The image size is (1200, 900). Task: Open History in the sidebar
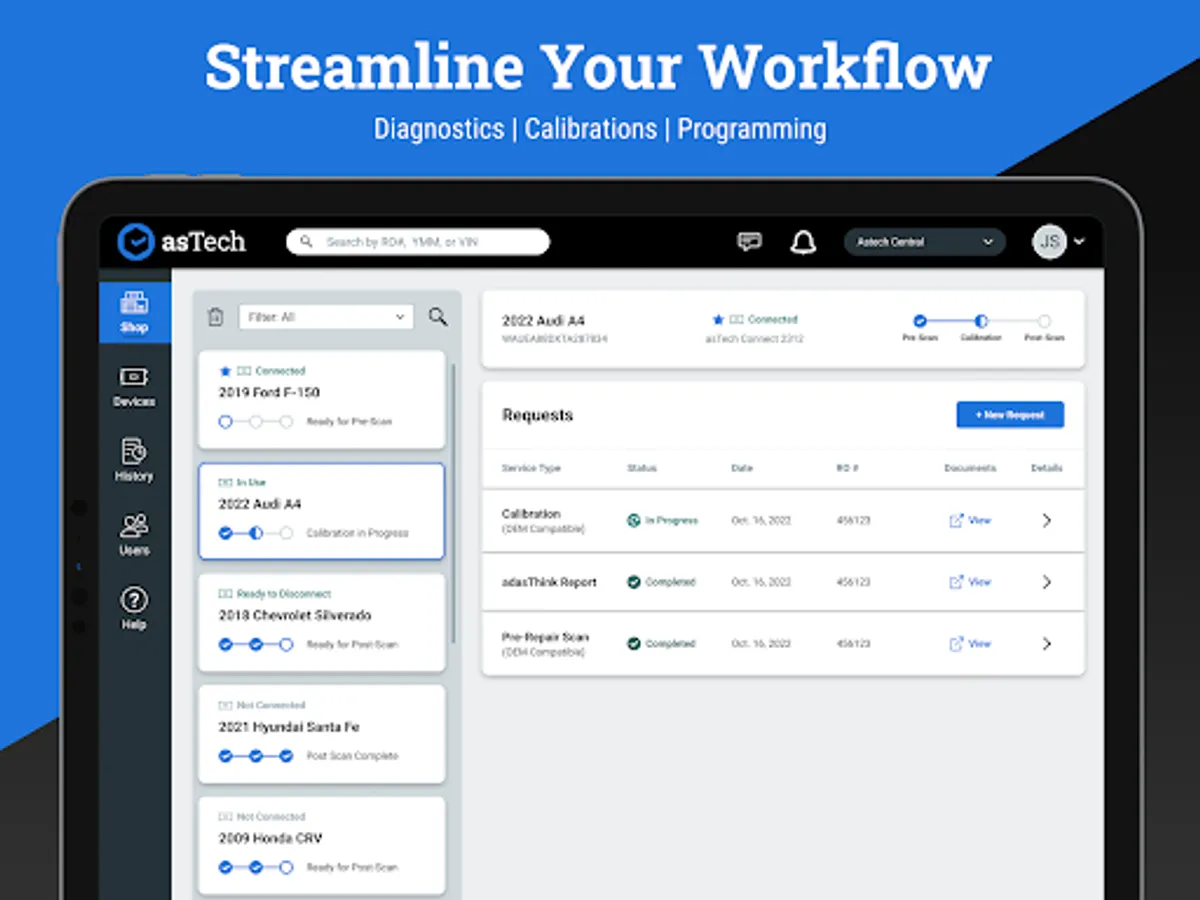tap(134, 461)
